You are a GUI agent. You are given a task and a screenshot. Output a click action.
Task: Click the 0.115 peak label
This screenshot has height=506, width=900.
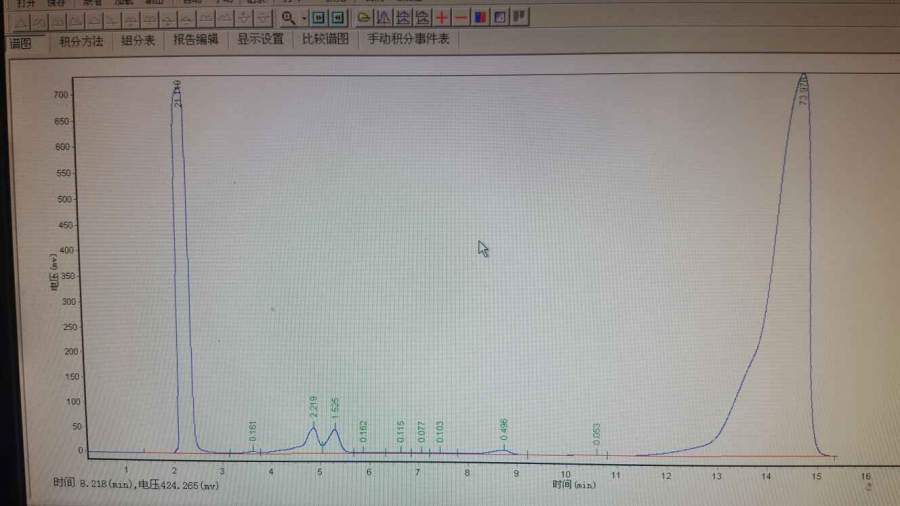pyautogui.click(x=401, y=431)
